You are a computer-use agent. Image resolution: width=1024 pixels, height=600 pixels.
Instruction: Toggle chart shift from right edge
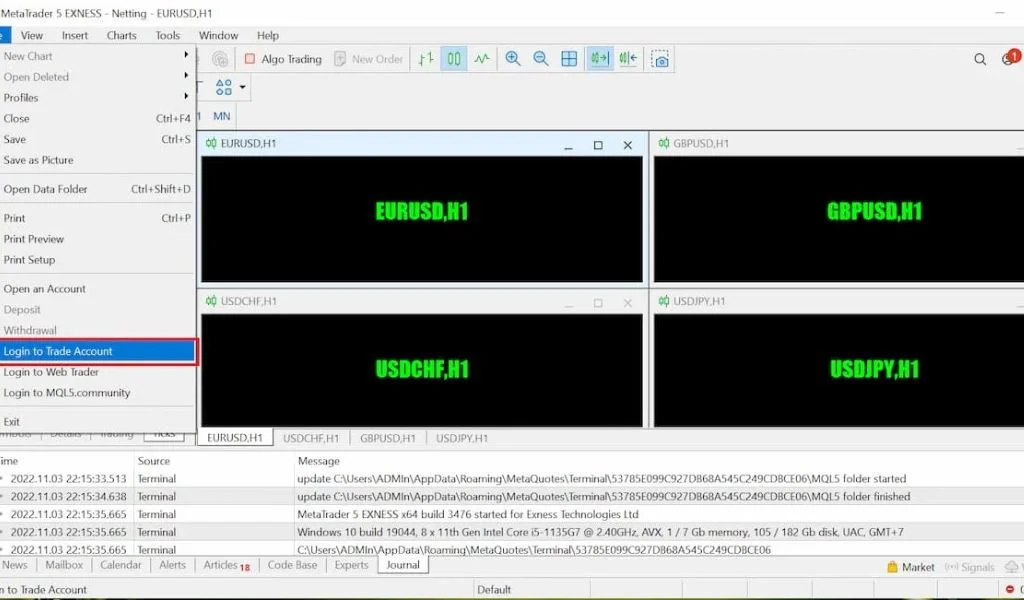pos(627,58)
